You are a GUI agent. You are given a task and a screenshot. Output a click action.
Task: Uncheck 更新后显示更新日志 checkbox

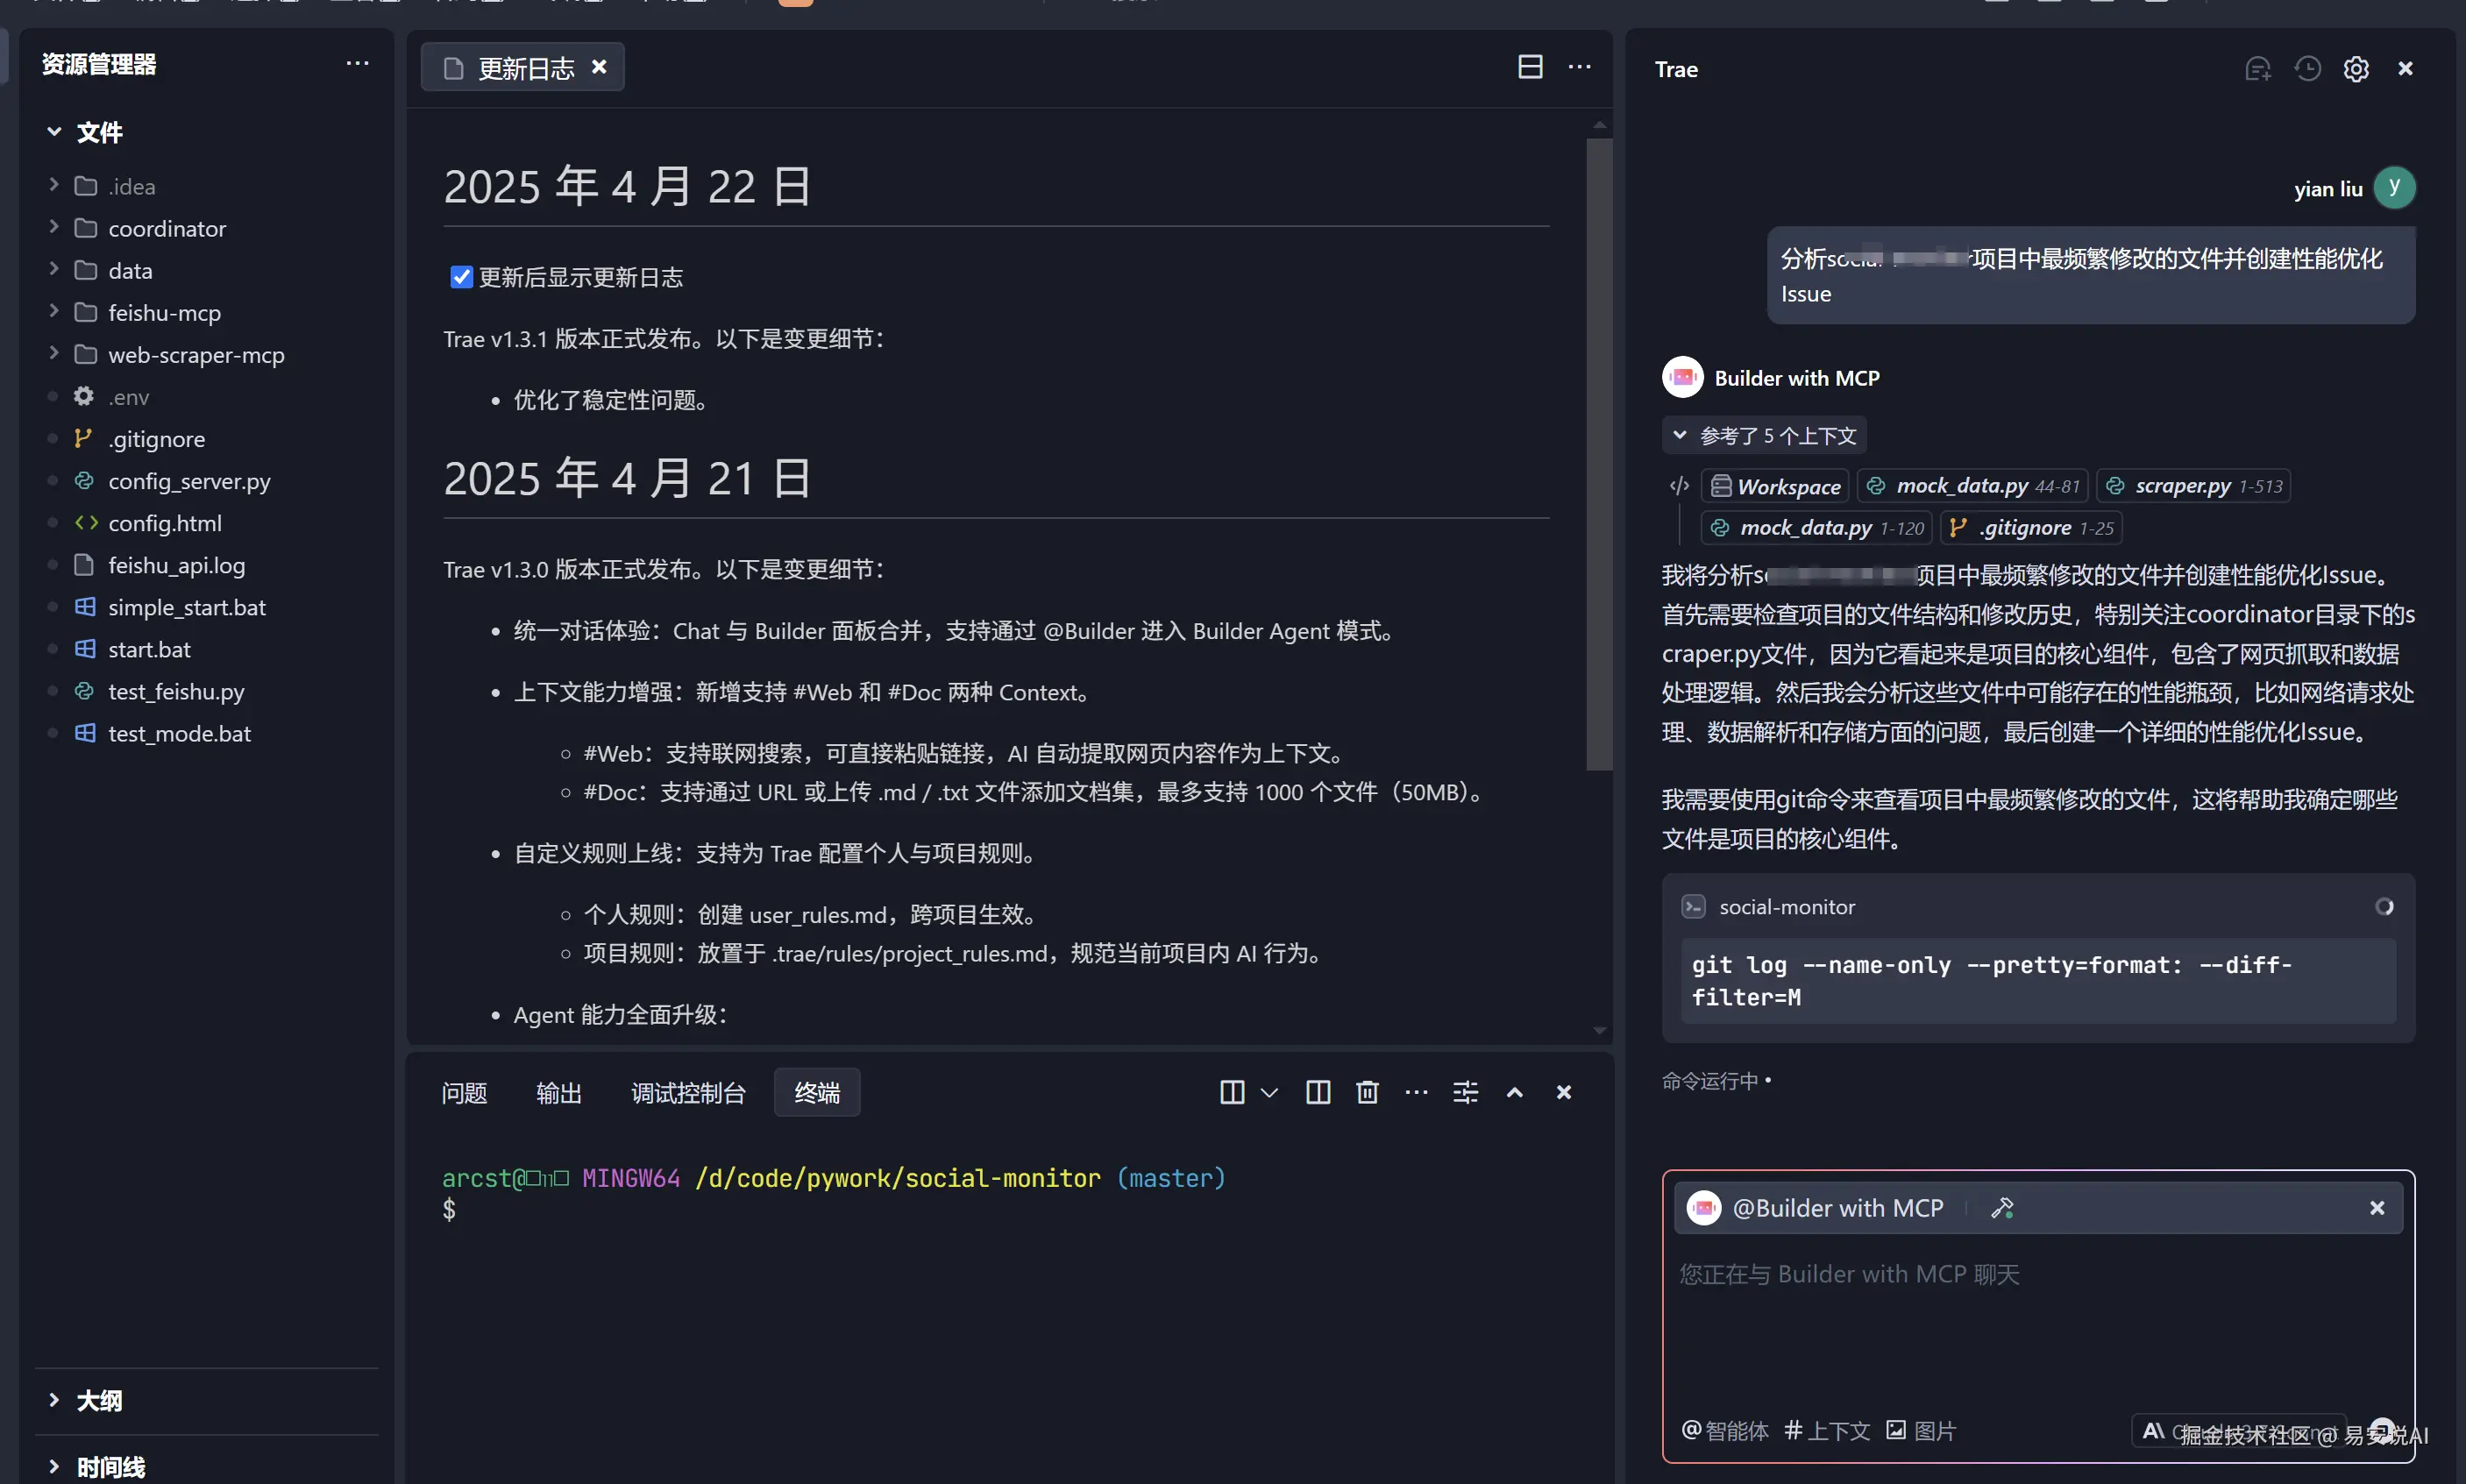pos(461,277)
